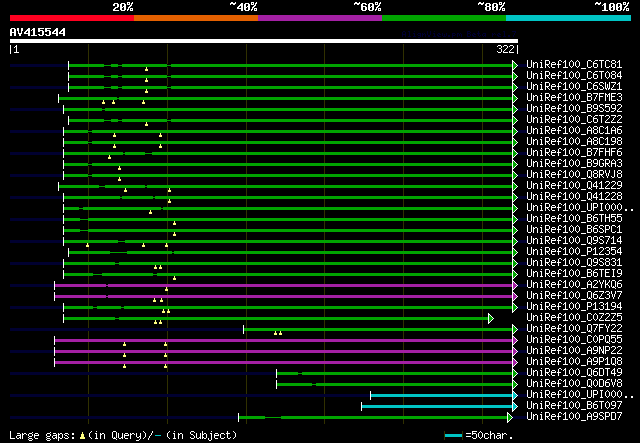Click the cyan 50char scale bar
The image size is (640, 443).
pos(453,436)
